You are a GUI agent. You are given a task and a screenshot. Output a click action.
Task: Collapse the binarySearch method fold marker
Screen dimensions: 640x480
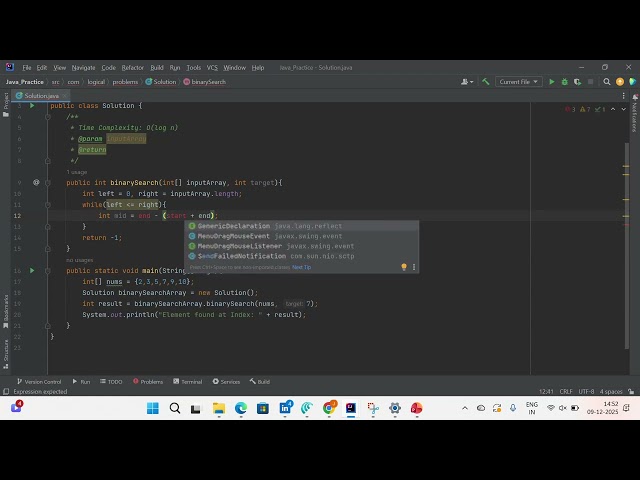48,183
